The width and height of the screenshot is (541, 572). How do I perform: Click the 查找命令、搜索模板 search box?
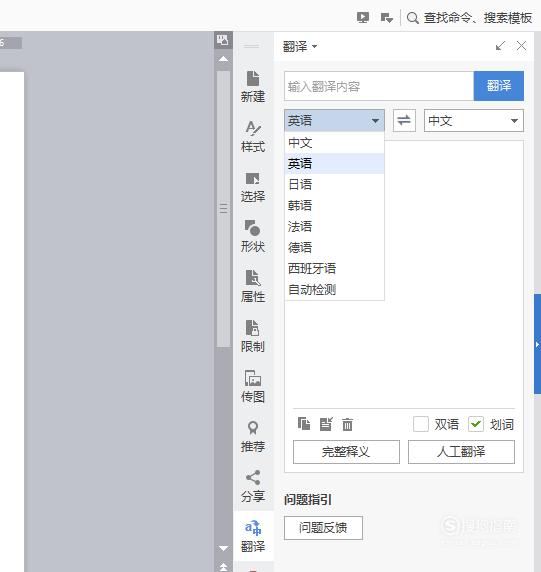coord(478,18)
